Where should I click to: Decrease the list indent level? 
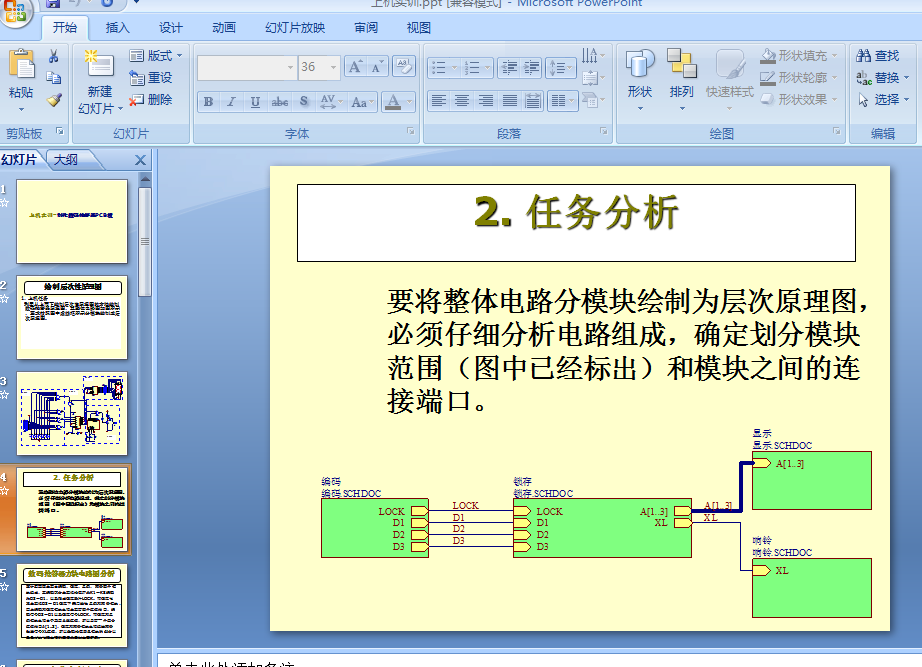pyautogui.click(x=509, y=68)
